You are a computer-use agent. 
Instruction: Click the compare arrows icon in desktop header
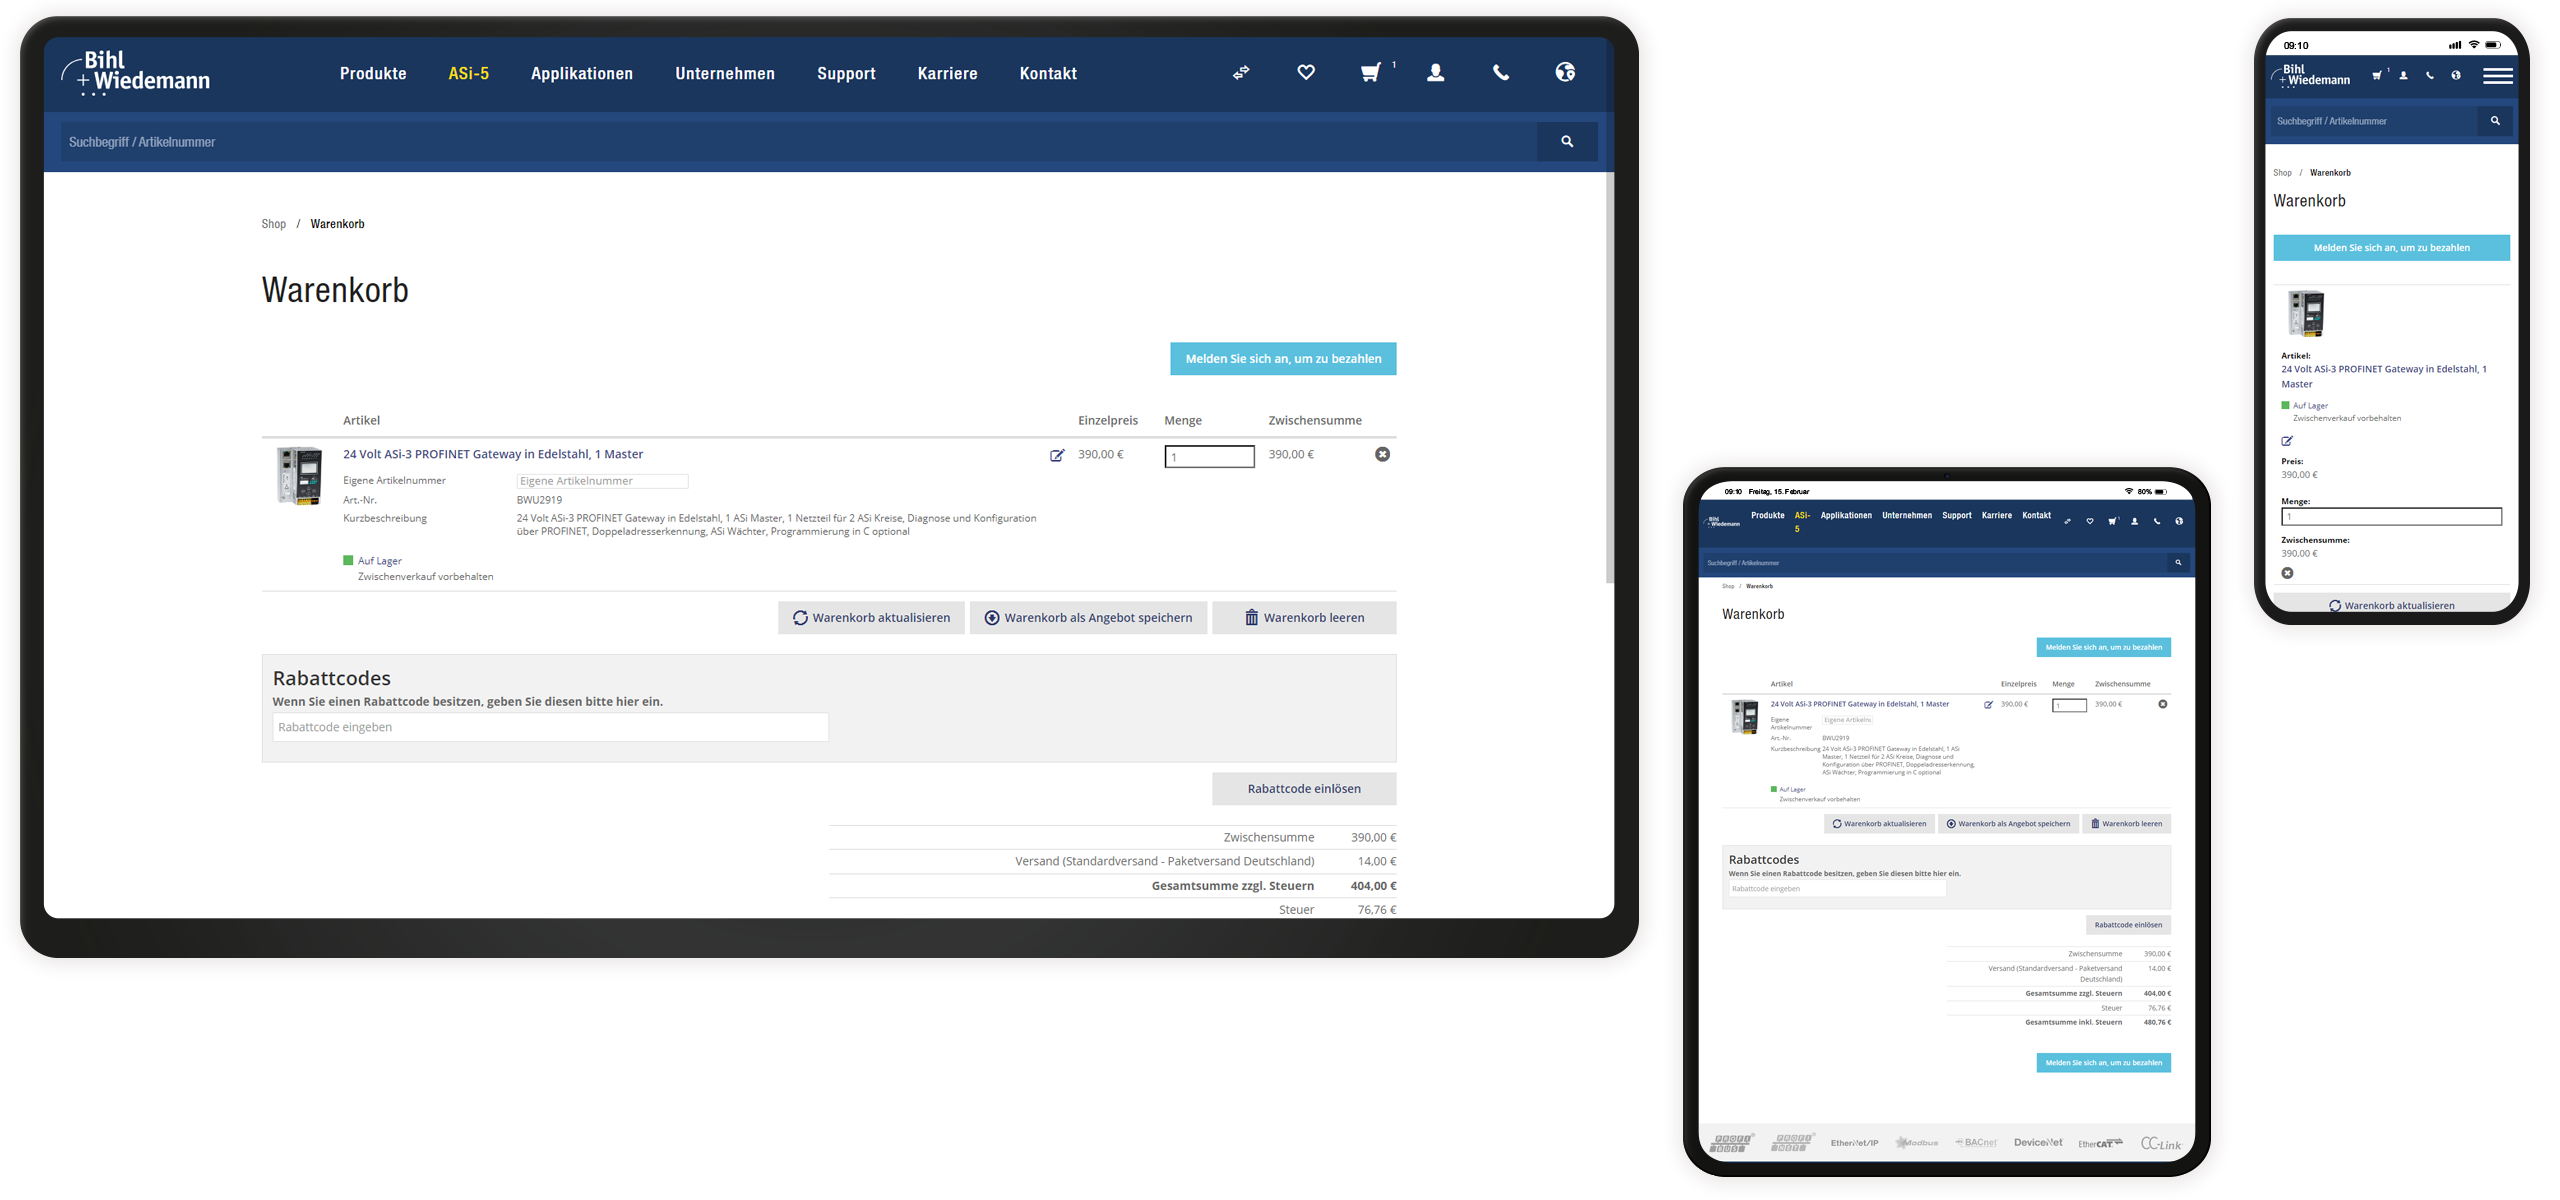(1241, 73)
